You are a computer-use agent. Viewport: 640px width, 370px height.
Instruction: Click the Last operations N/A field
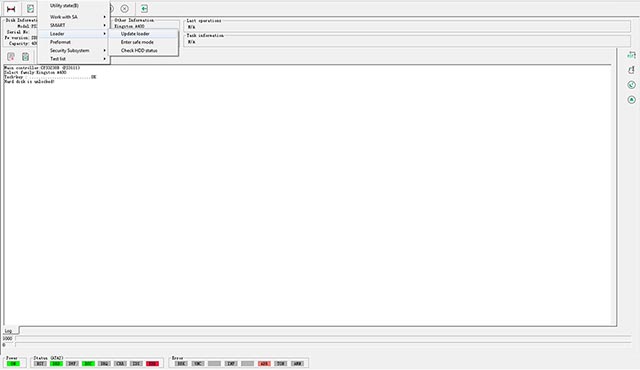(x=407, y=27)
